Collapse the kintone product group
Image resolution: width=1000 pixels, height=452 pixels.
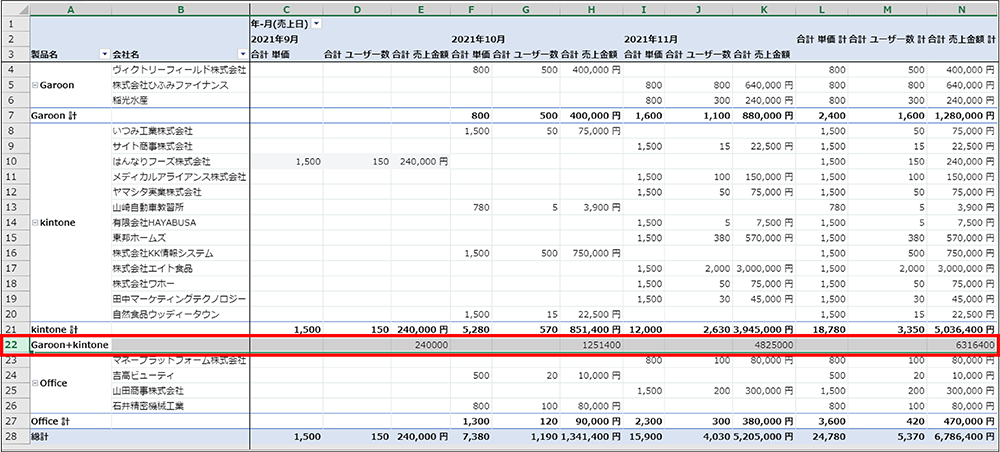pyautogui.click(x=34, y=222)
